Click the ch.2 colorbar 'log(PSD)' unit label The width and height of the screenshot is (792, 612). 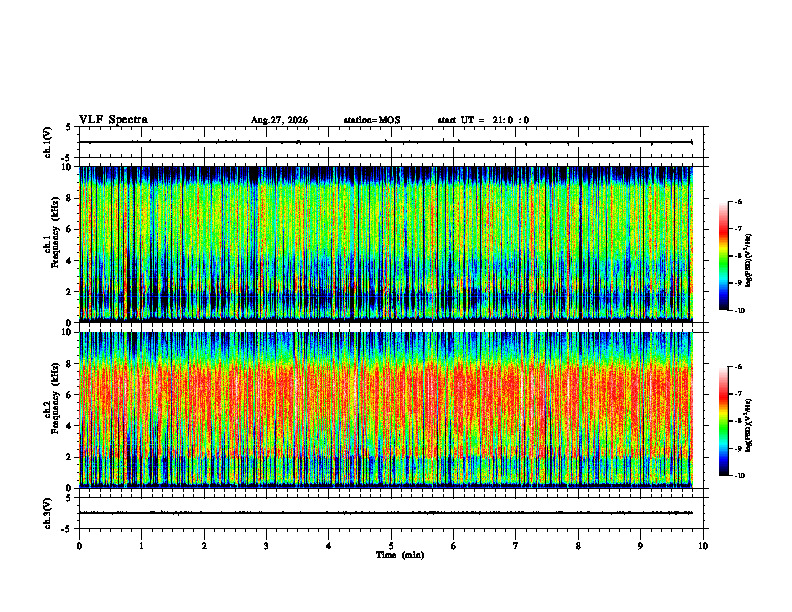[749, 425]
